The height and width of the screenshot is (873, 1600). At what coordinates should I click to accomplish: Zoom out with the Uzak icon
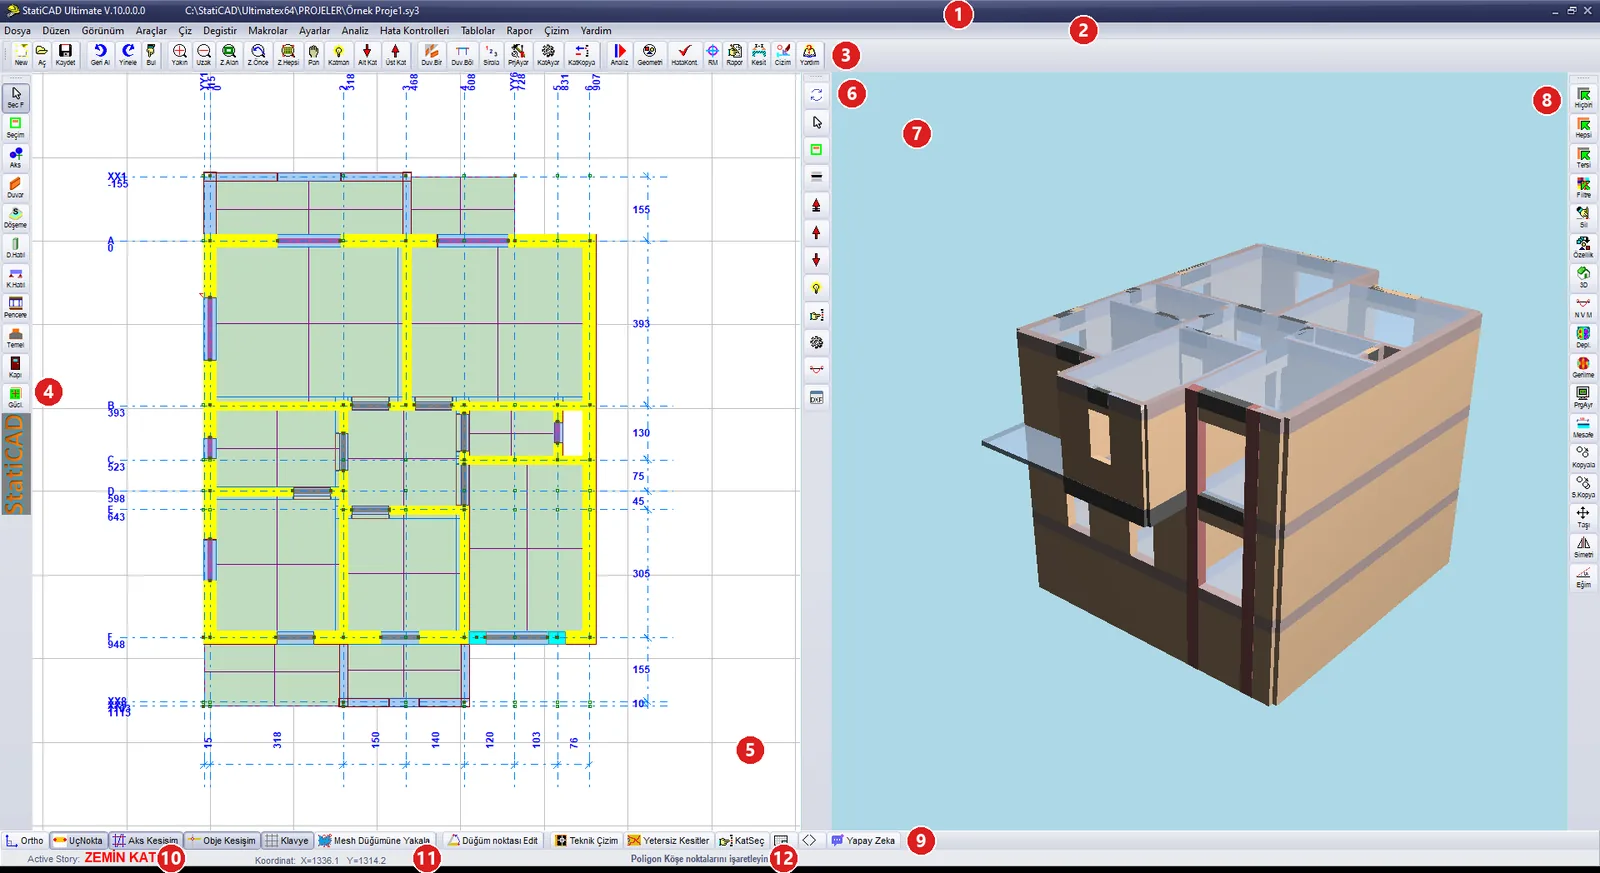[x=204, y=54]
